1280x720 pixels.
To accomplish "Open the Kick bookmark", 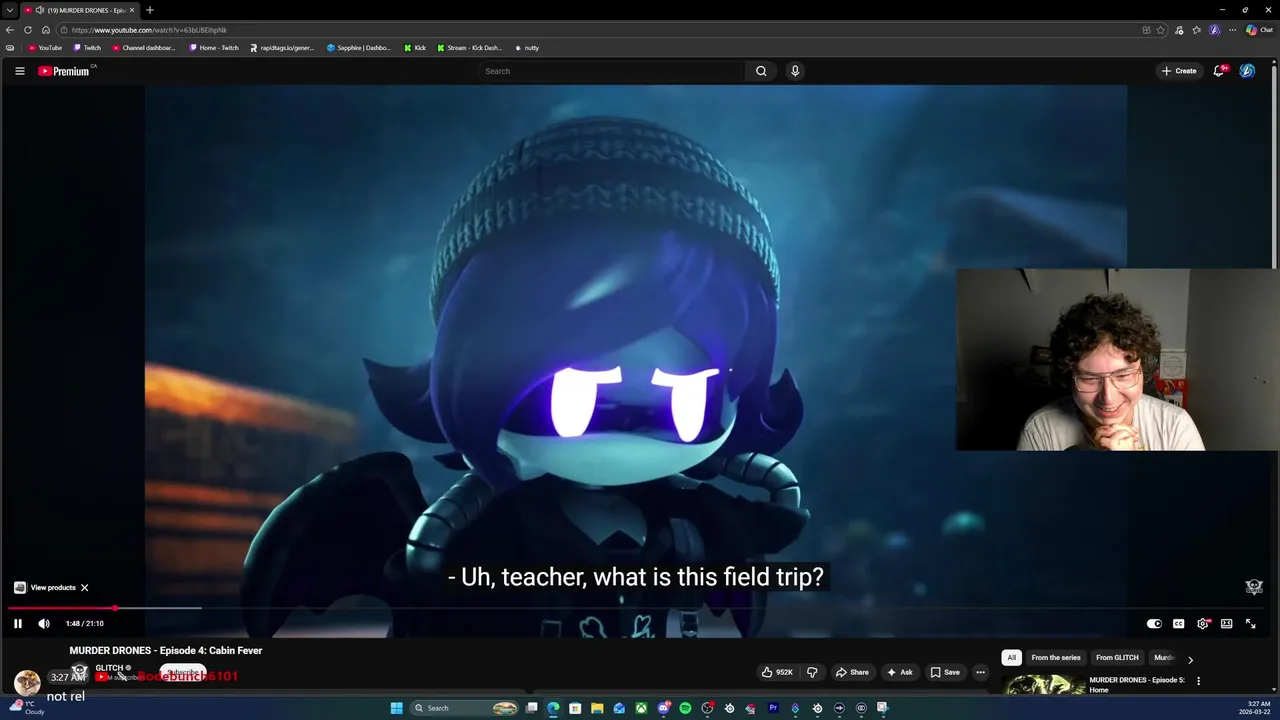I will 415,48.
